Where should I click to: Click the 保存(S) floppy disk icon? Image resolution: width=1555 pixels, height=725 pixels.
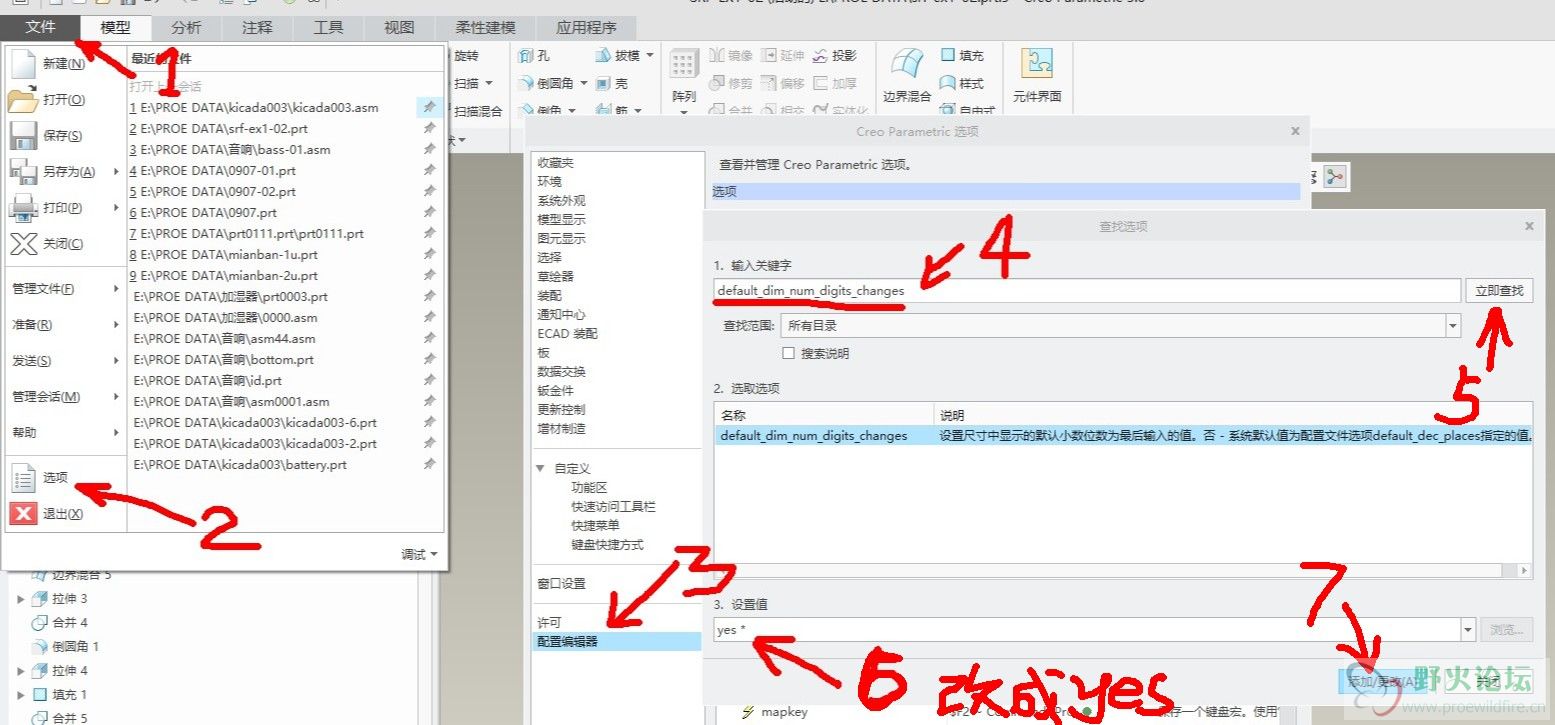[22, 136]
